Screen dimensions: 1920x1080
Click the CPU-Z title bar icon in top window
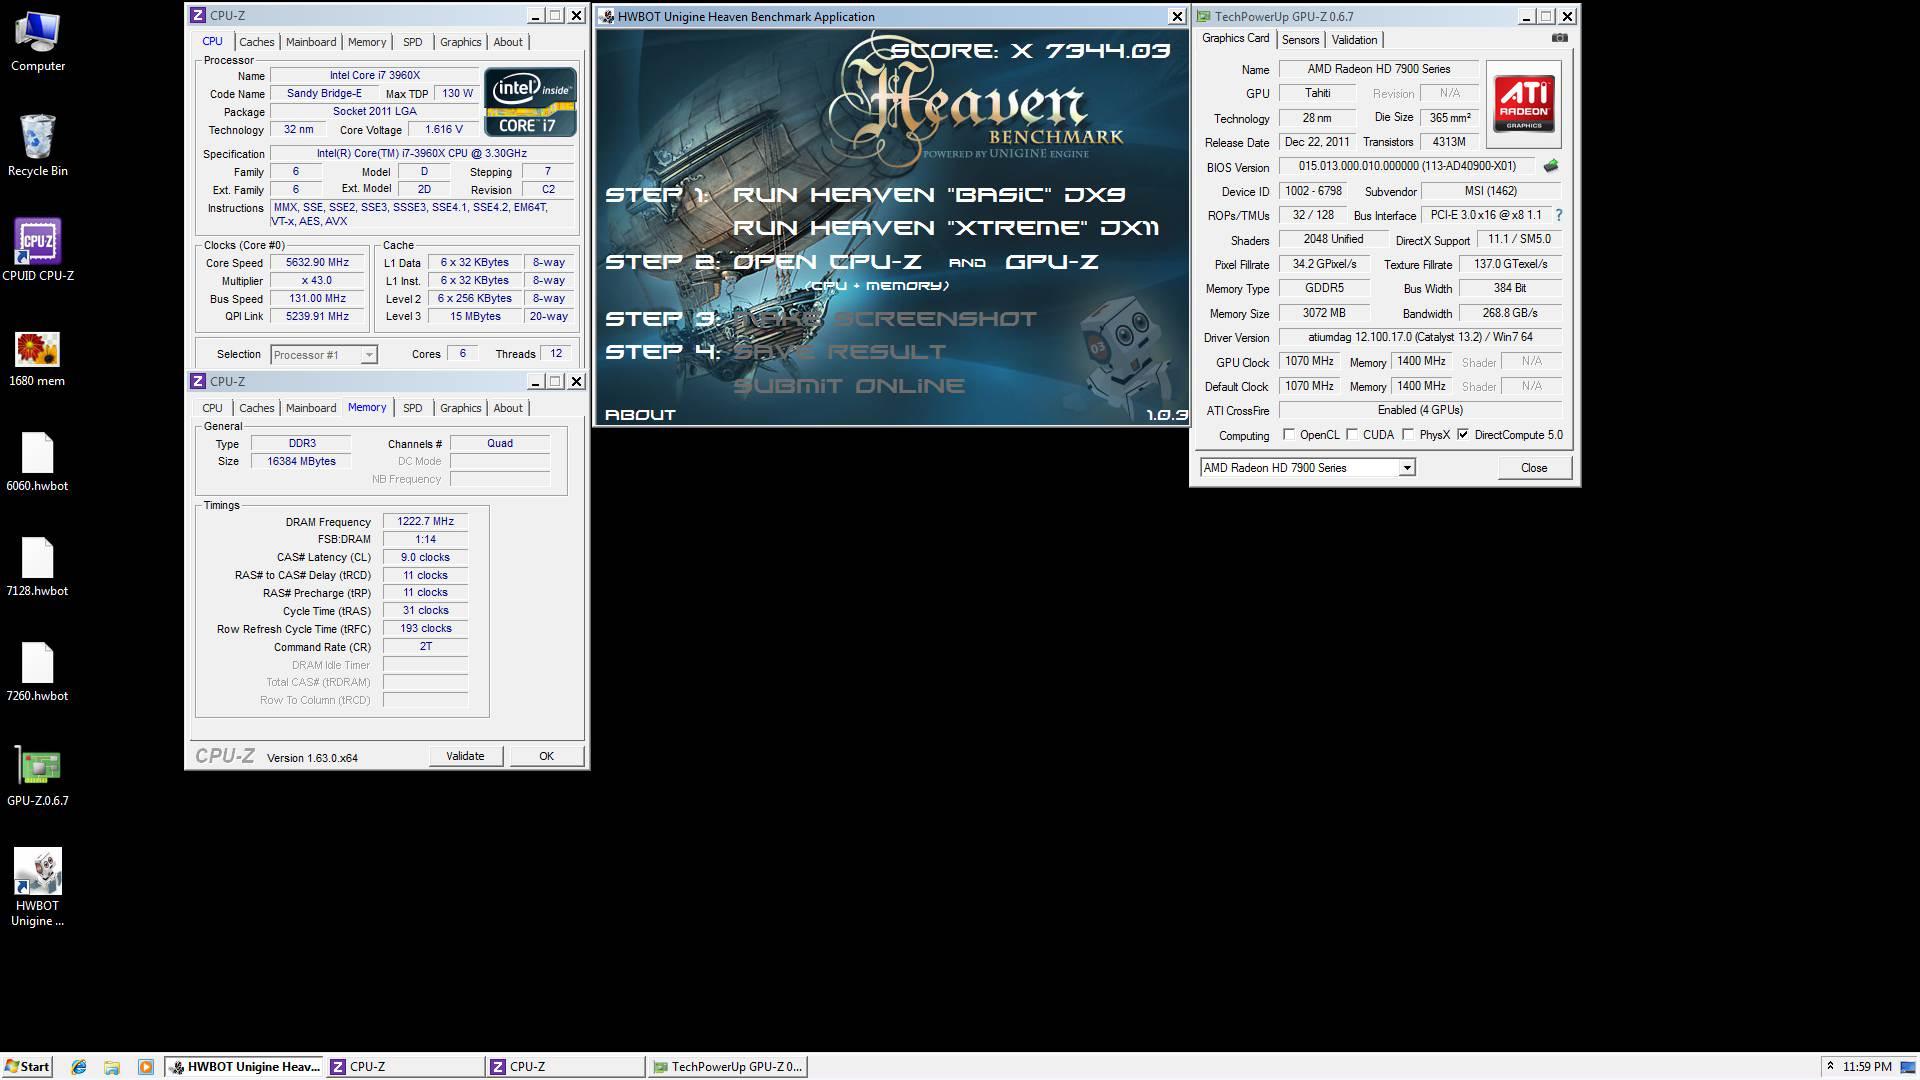click(x=198, y=16)
